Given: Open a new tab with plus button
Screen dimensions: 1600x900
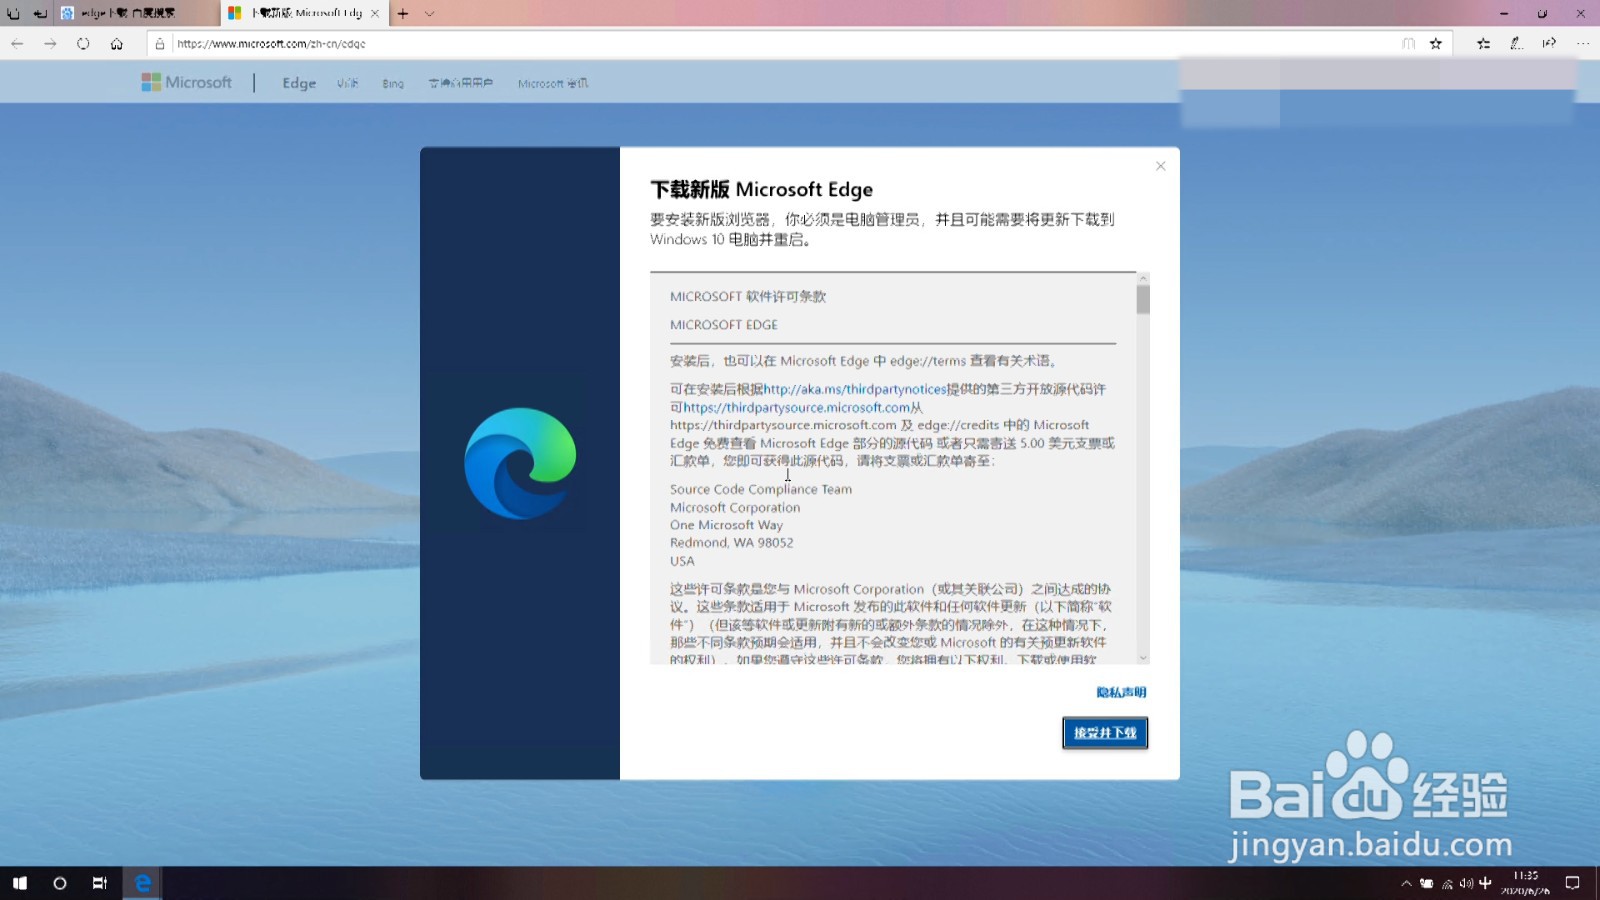Looking at the screenshot, I should click(402, 13).
